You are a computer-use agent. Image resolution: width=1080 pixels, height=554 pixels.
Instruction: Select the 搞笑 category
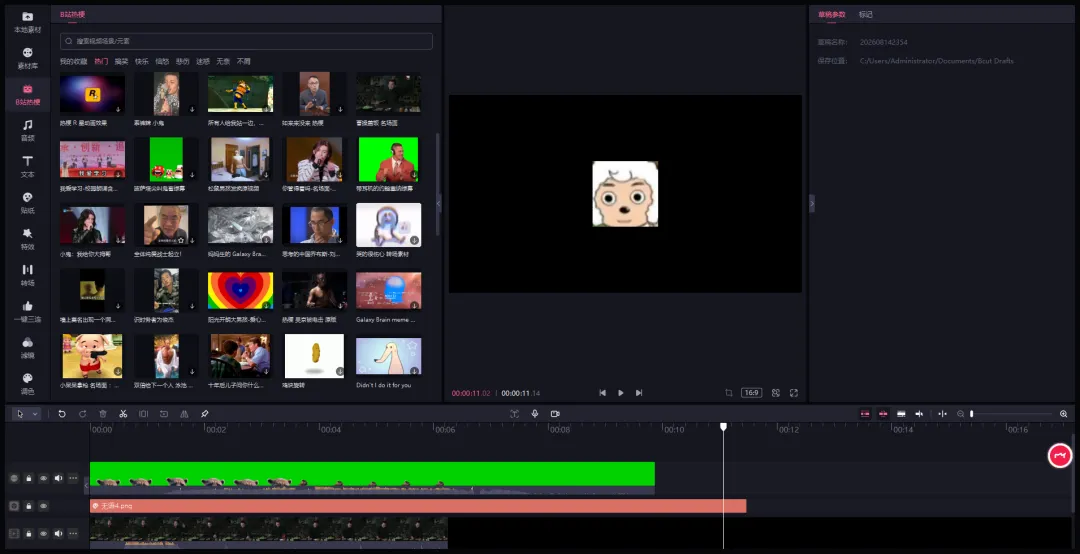tap(121, 61)
